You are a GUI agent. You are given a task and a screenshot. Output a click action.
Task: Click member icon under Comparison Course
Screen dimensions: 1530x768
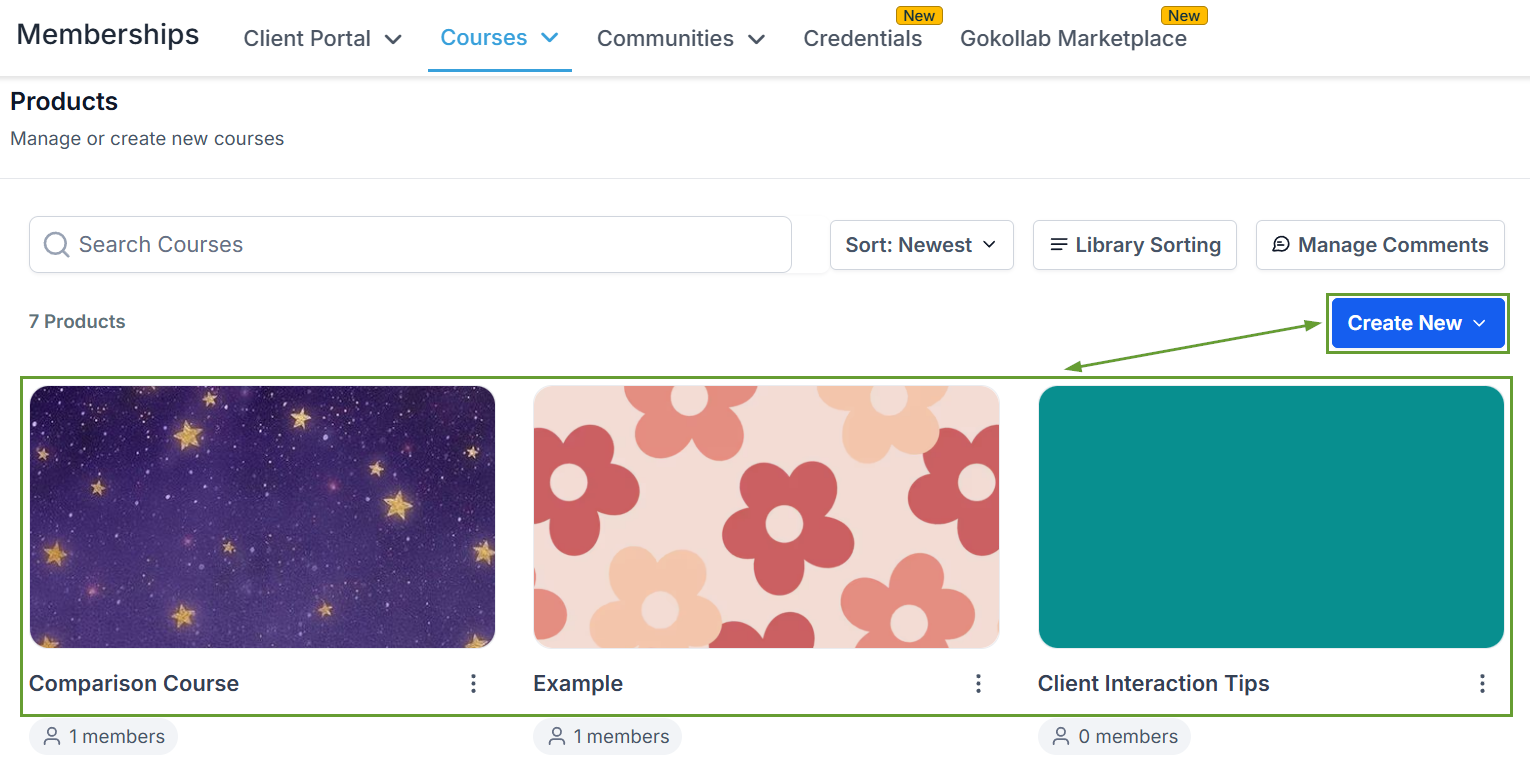52,737
